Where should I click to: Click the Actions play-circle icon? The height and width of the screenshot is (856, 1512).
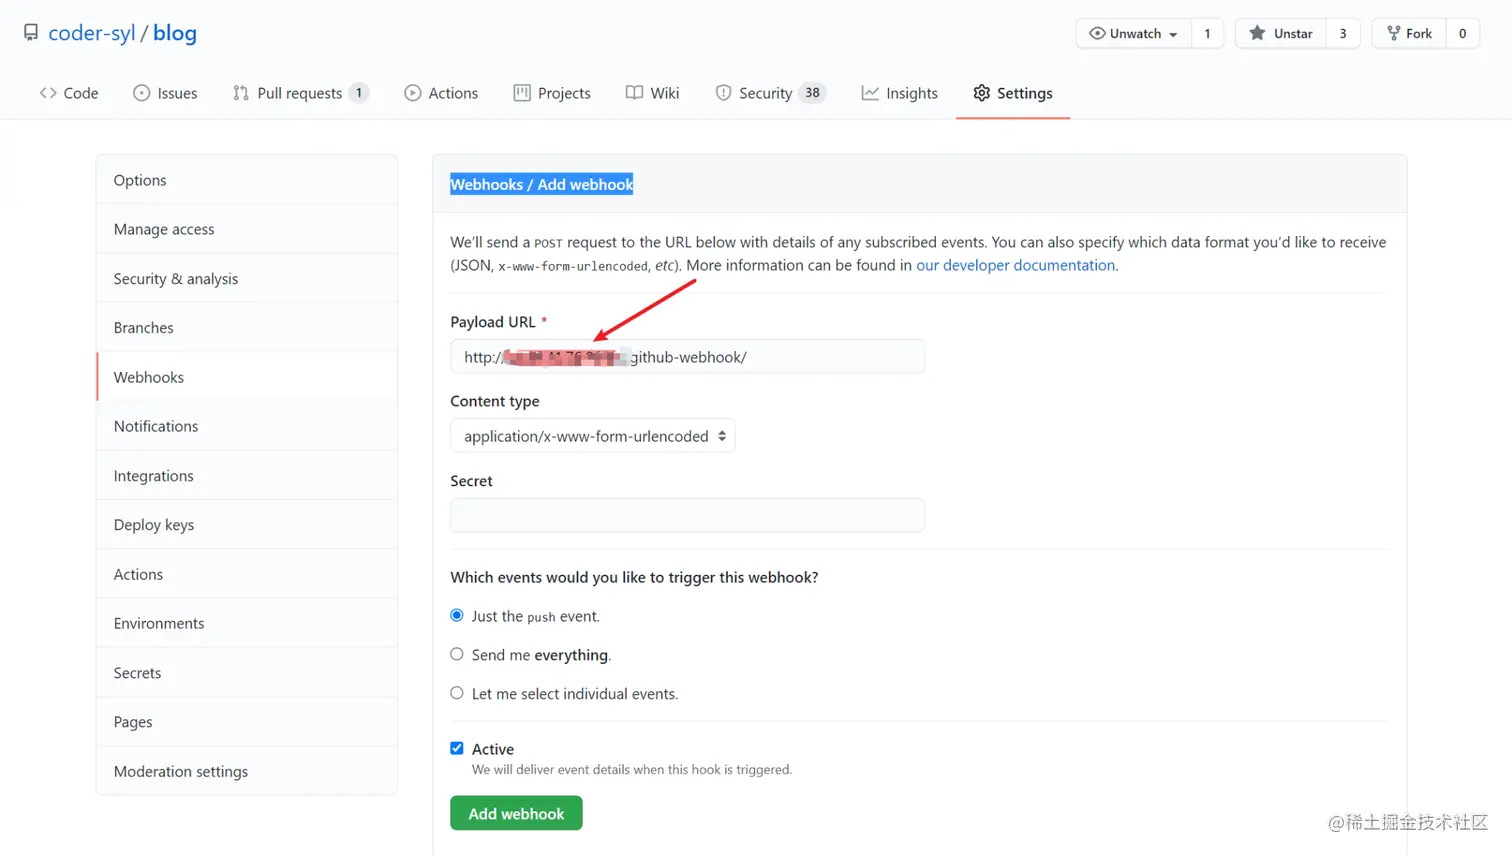(x=413, y=93)
